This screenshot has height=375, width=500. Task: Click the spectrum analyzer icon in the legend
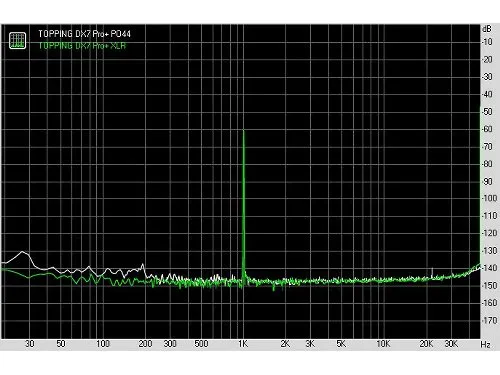coord(17,40)
